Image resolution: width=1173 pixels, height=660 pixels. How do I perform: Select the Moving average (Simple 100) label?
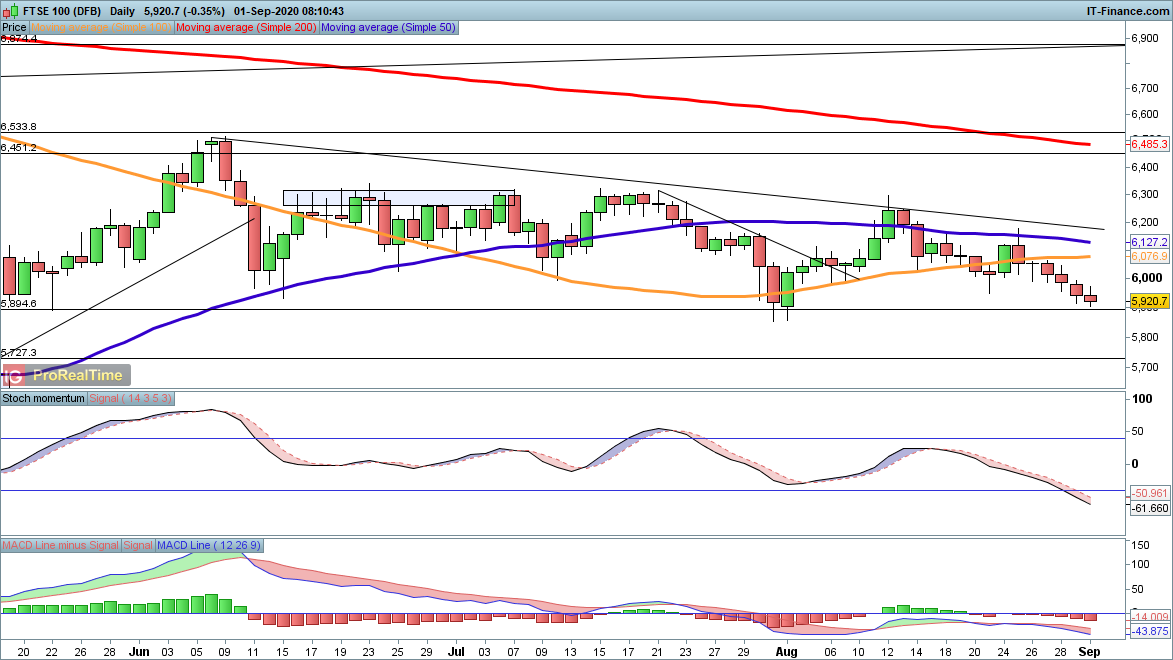coord(102,28)
